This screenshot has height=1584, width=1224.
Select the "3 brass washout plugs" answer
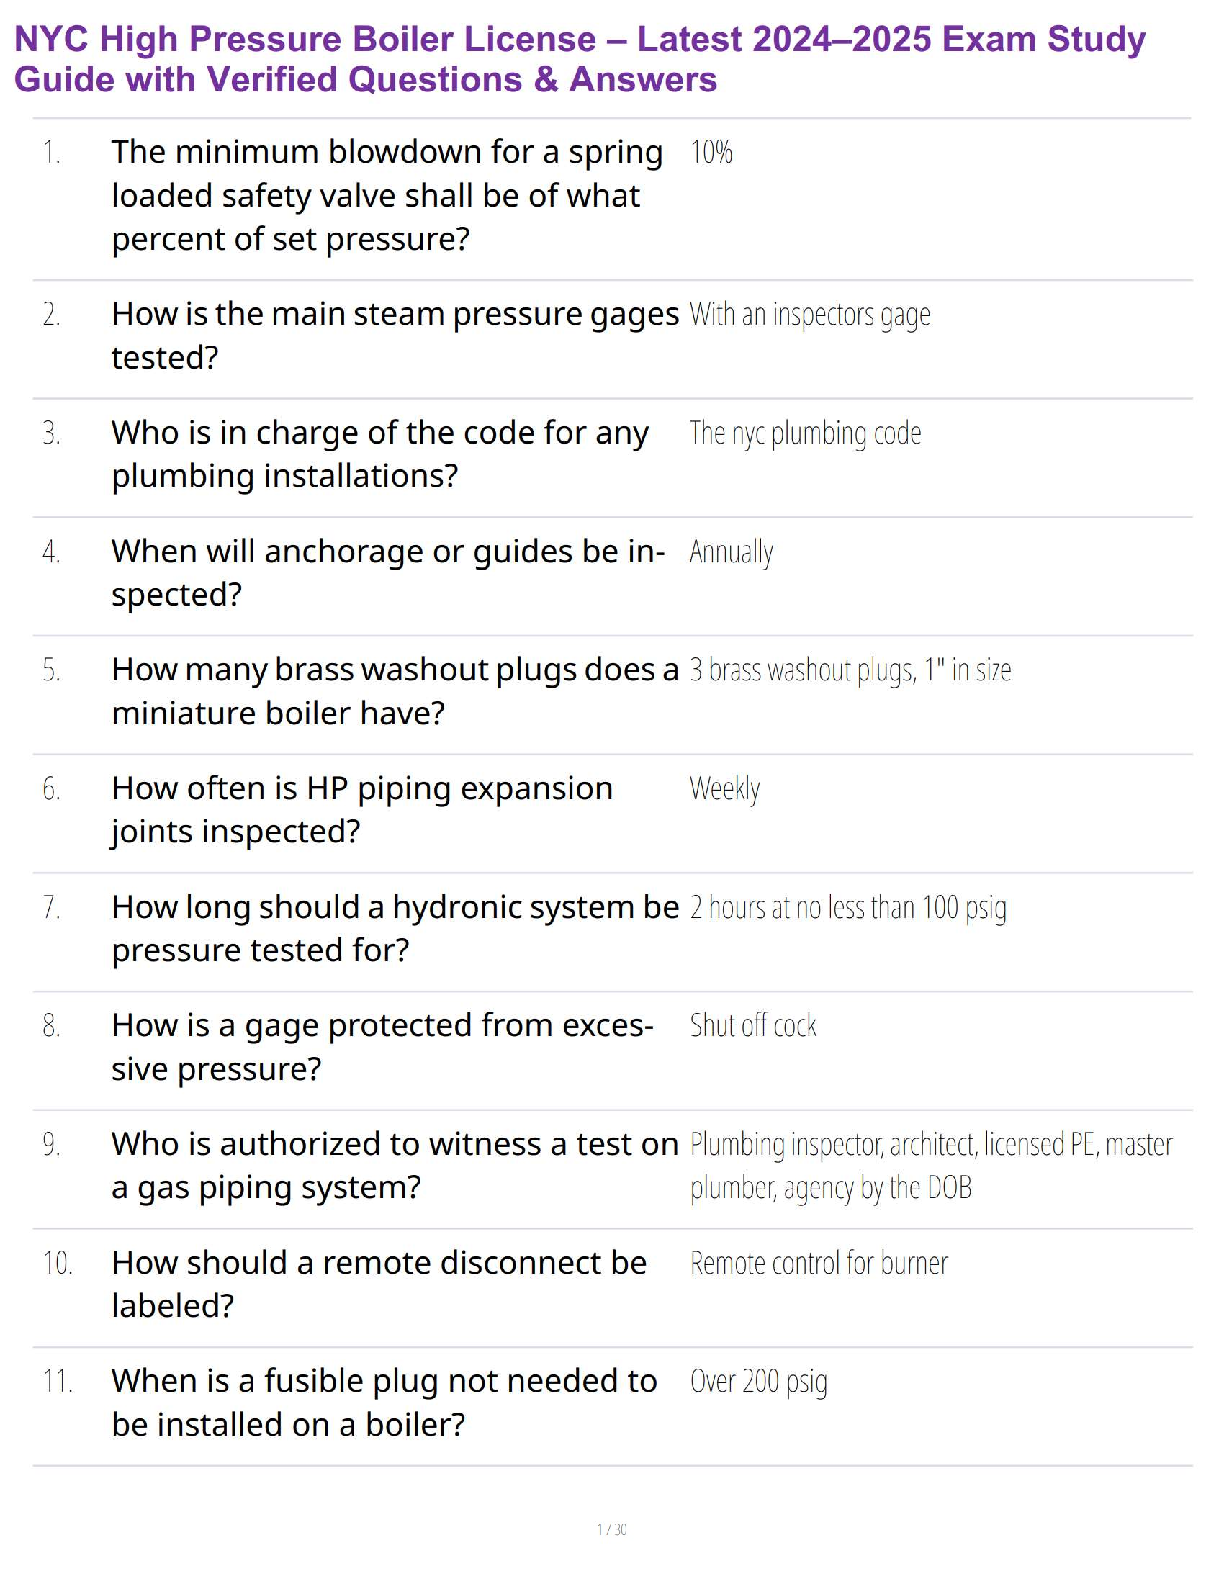tap(850, 670)
